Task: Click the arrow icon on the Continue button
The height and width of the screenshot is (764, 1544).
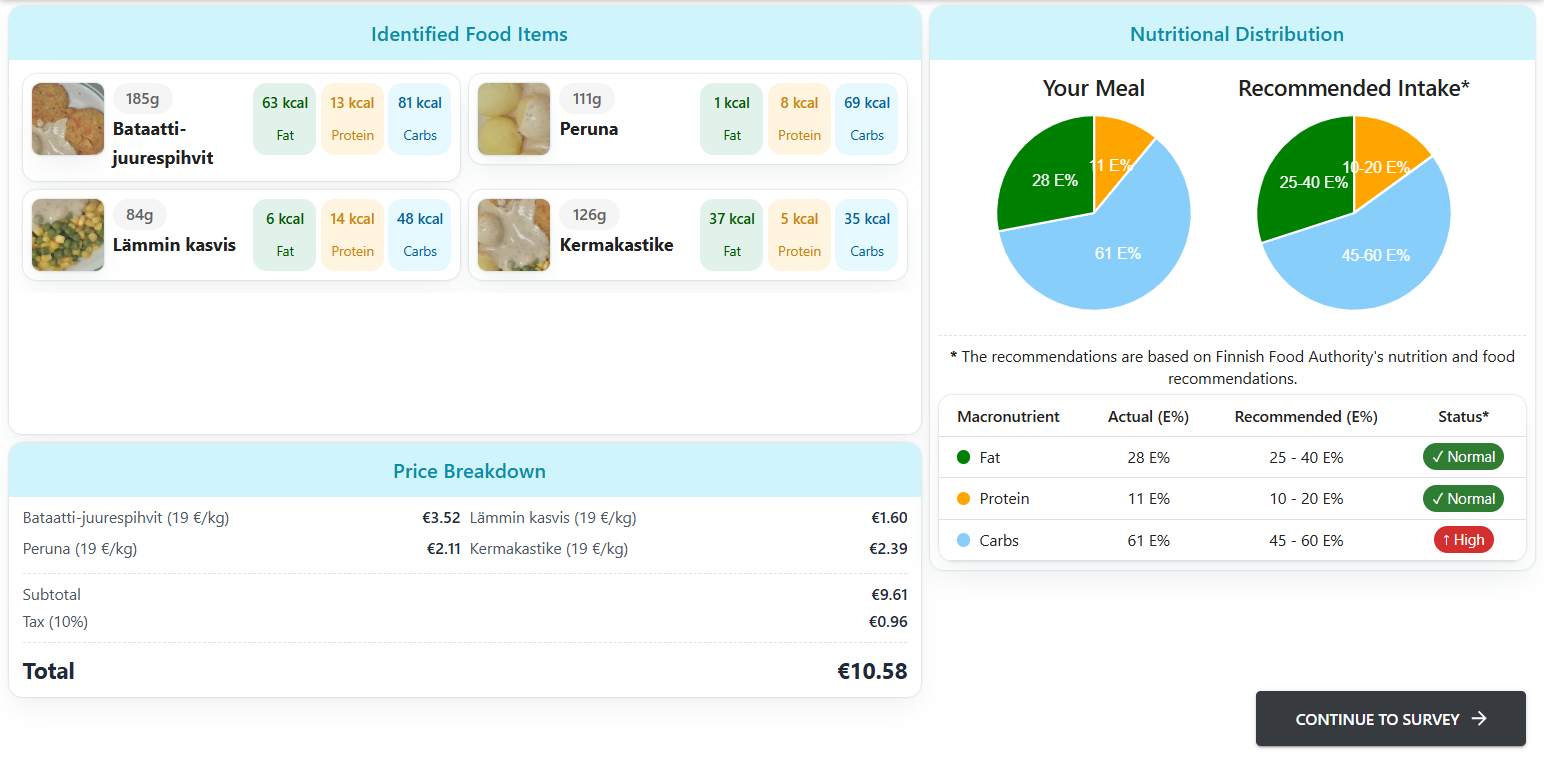Action: point(1480,719)
